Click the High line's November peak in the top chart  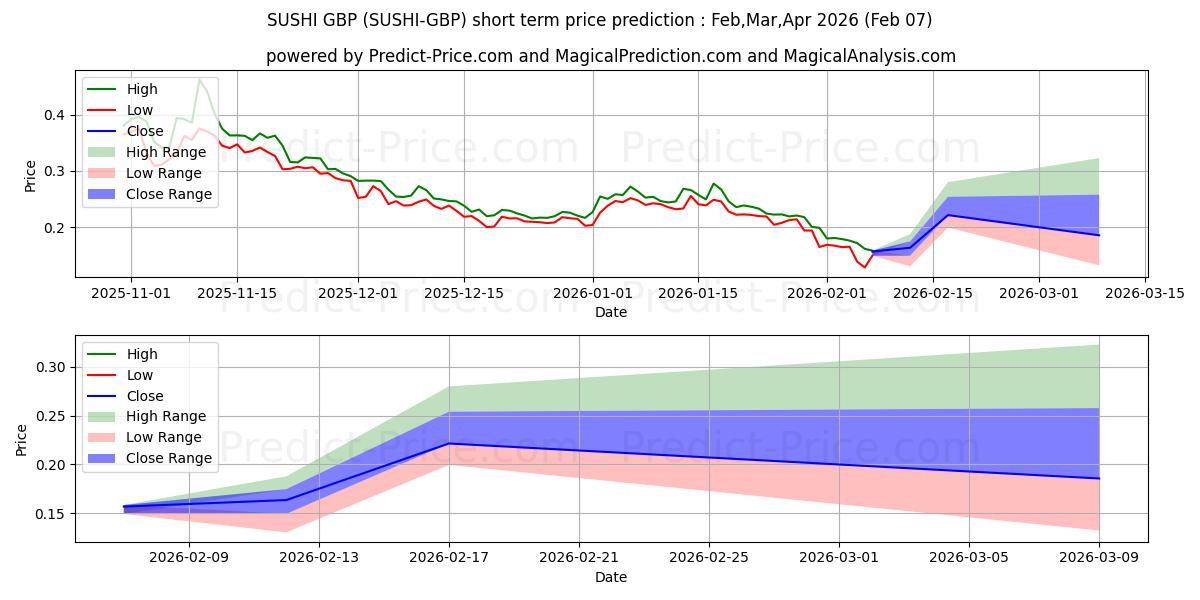click(199, 80)
